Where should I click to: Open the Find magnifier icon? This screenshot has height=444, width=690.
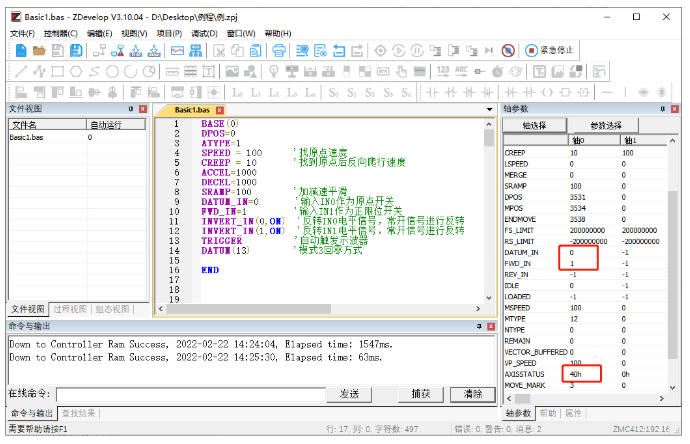(x=302, y=51)
